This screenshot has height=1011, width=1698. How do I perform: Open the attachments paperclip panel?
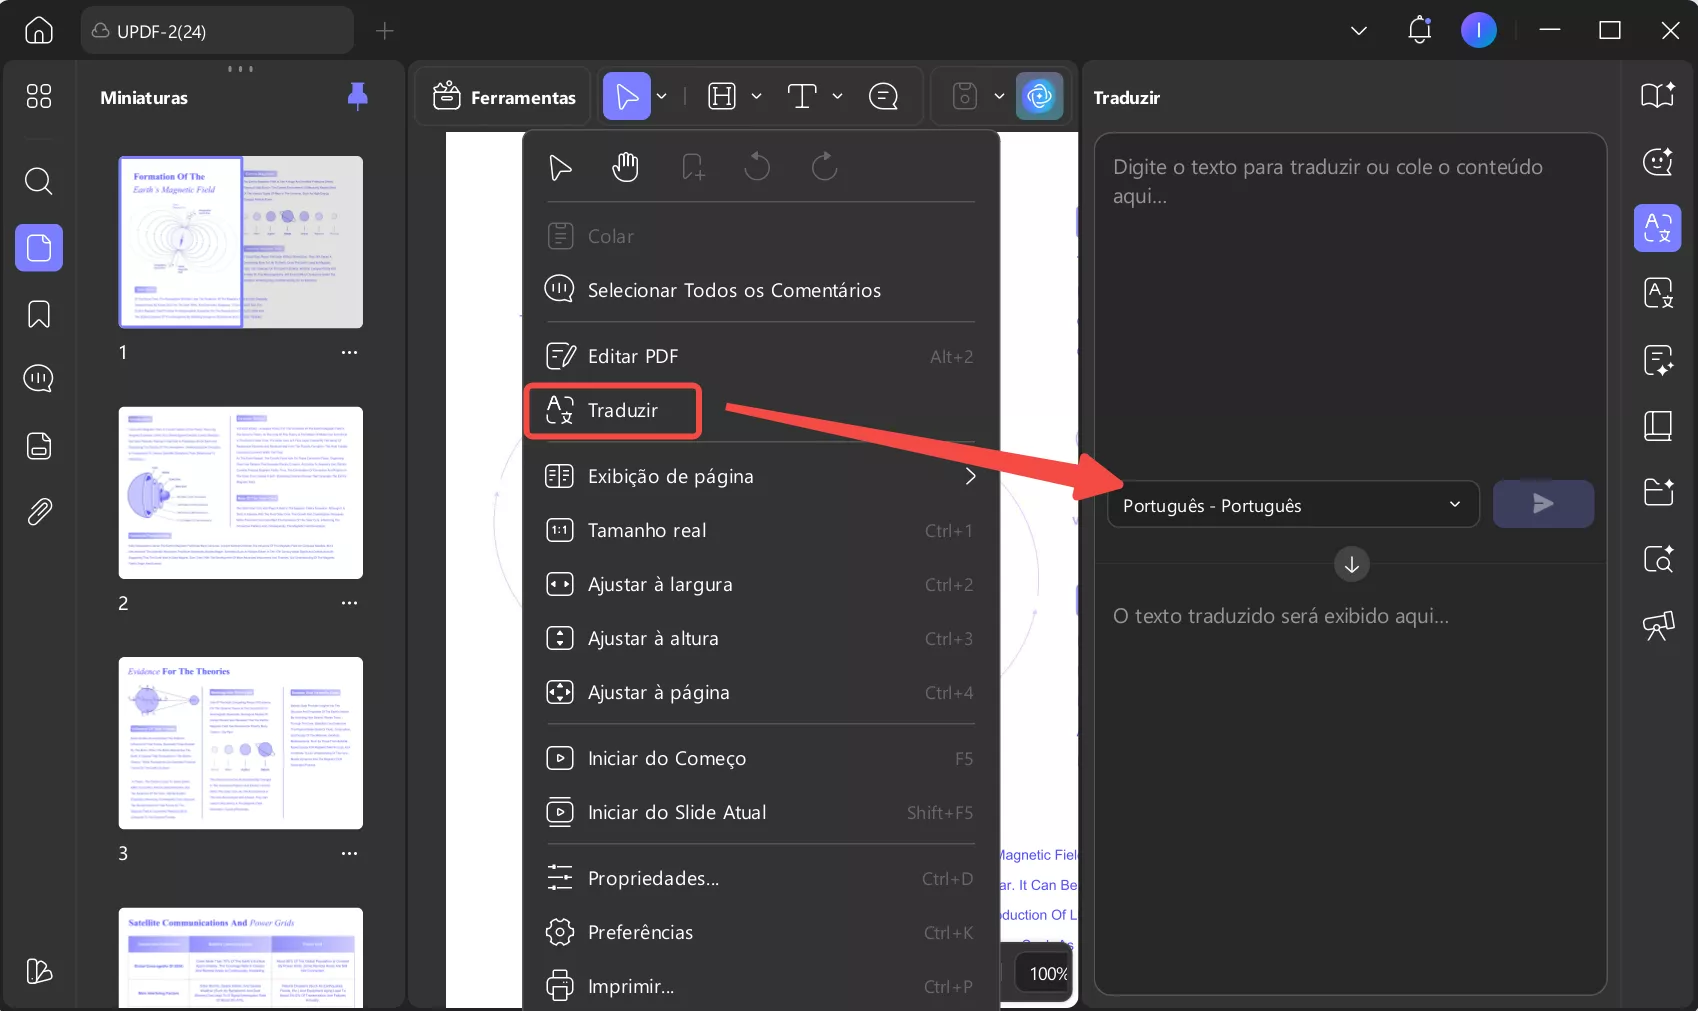[x=38, y=511]
